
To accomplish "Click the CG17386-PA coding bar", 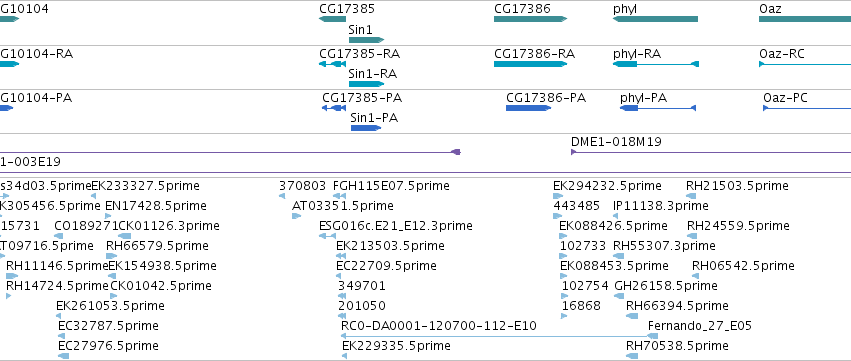I will (x=529, y=108).
